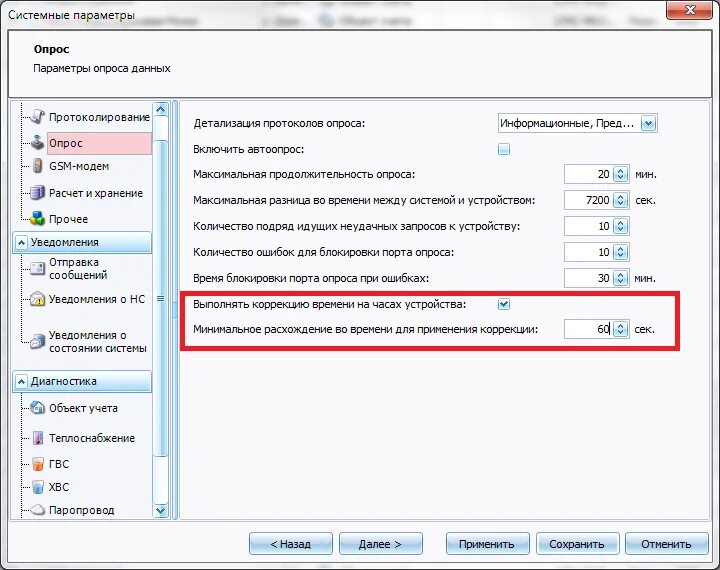Screen dimensions: 720x570
Task: Click the Отменить button
Action: (x=666, y=544)
